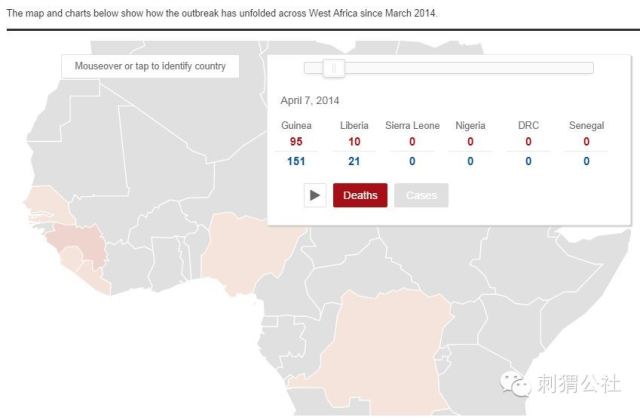Click the play button to animate timeline

(315, 195)
